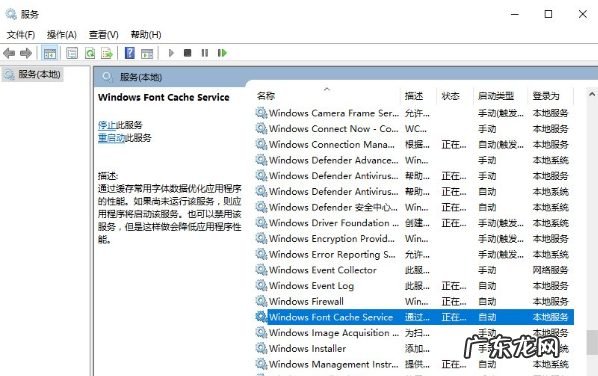Click gear icon of Windows Event Collector row

(261, 270)
